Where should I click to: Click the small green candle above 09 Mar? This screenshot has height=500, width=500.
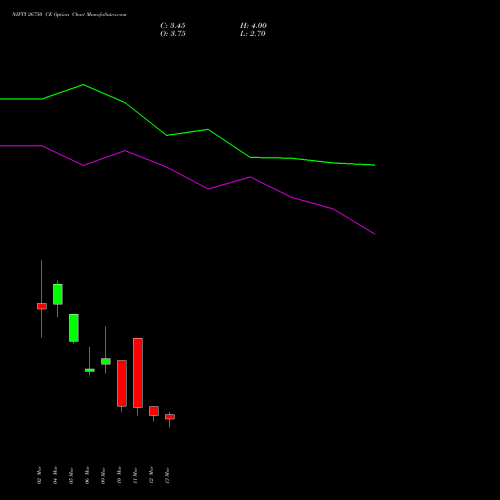click(106, 361)
